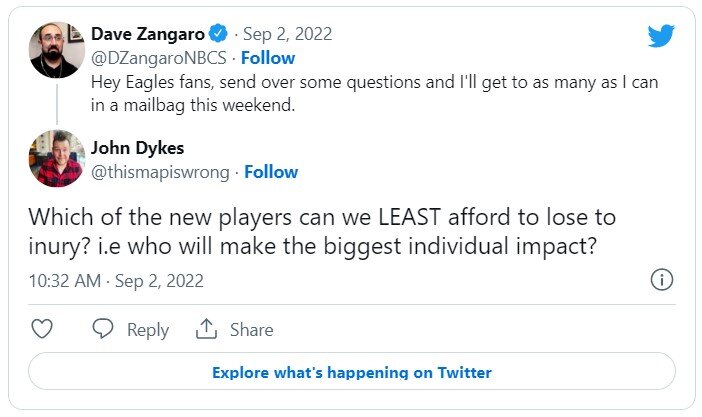The width and height of the screenshot is (702, 417).
Task: Click the reply speech bubble icon
Action: coord(103,329)
